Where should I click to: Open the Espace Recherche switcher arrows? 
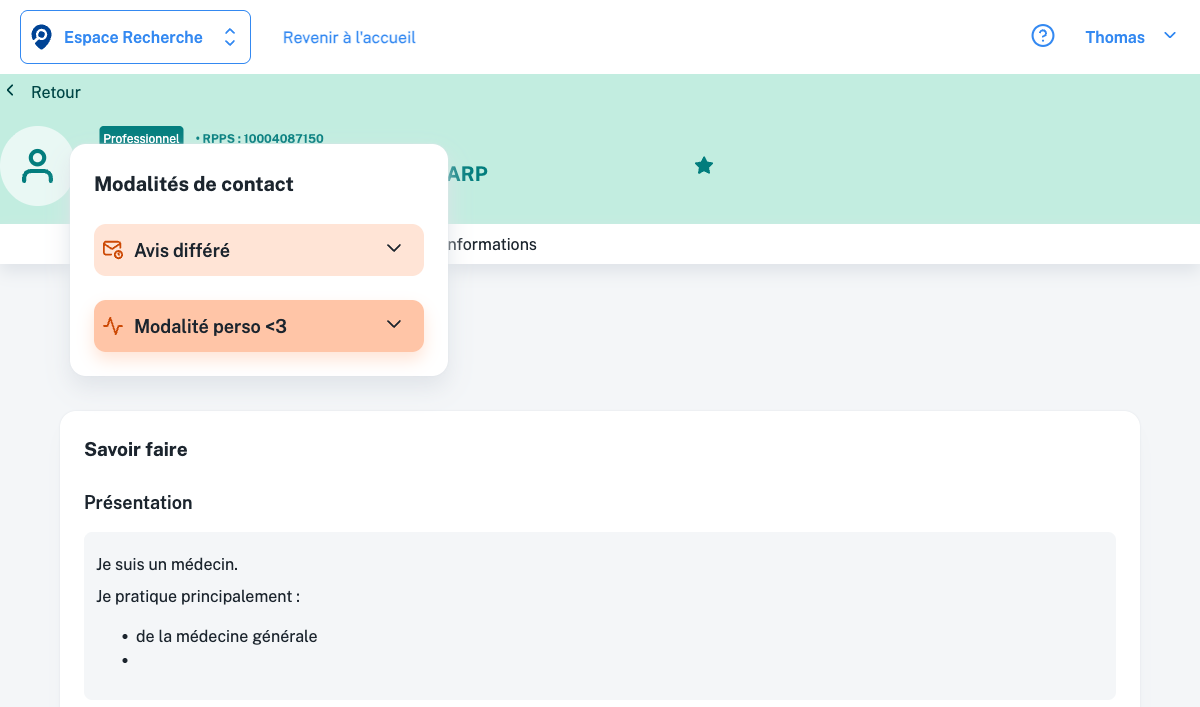click(230, 37)
